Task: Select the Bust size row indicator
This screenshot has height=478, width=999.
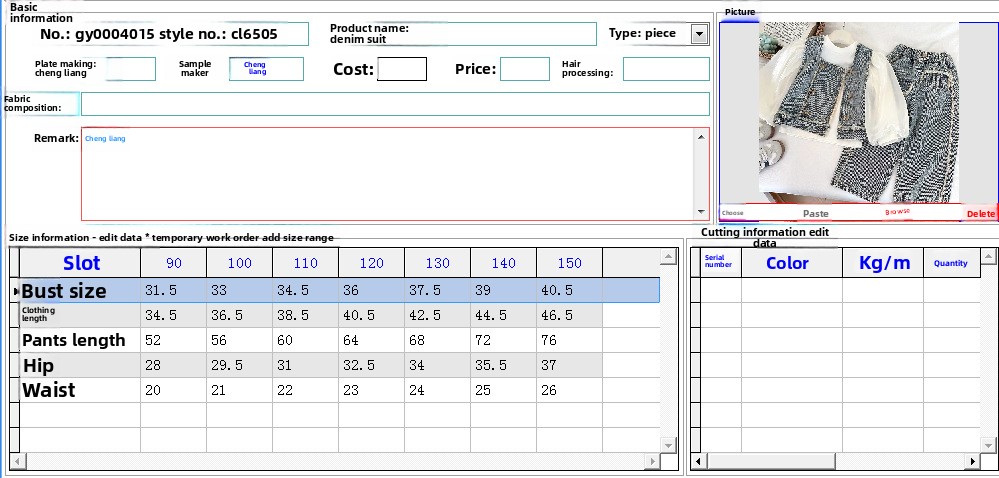Action: 14,291
